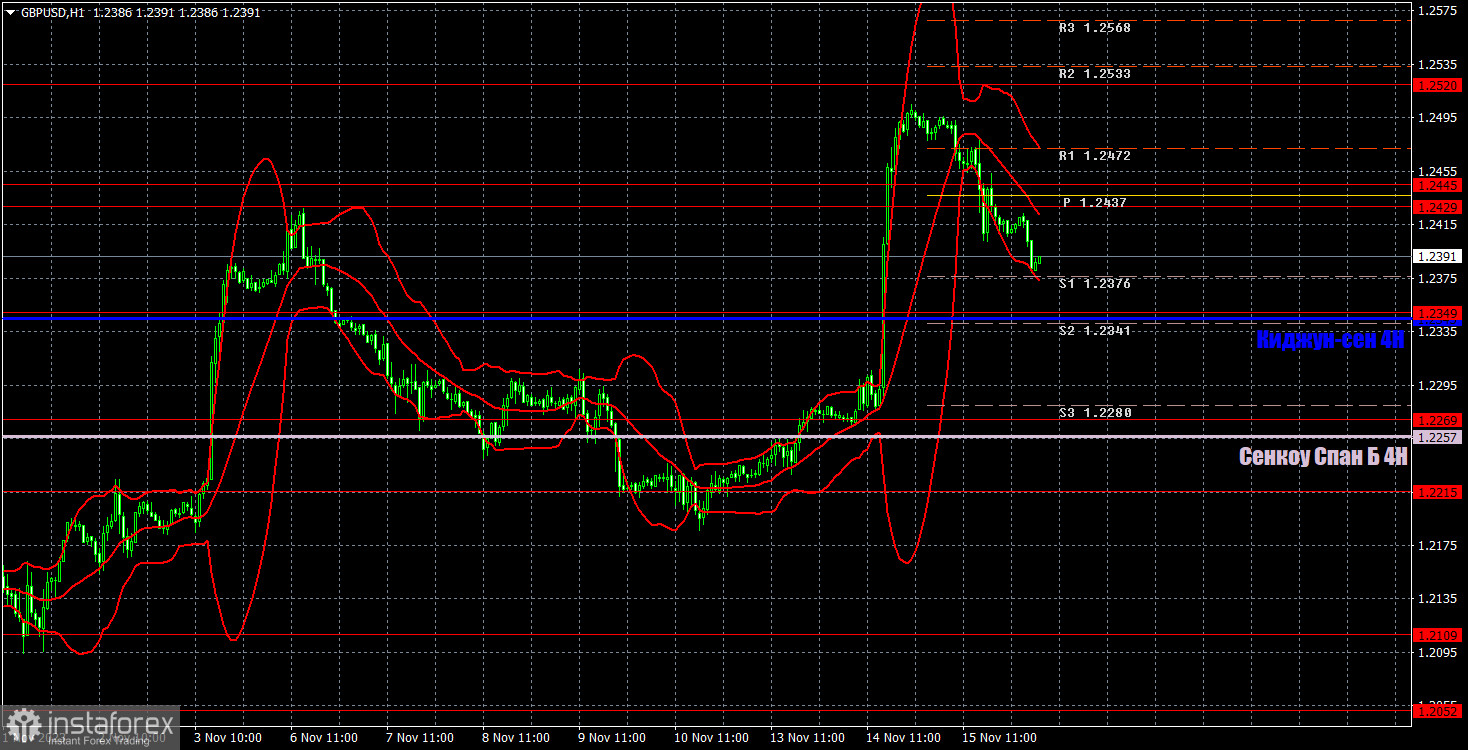The height and width of the screenshot is (750, 1468).
Task: Click the 3 Nov 10:00 time label
Action: (228, 738)
